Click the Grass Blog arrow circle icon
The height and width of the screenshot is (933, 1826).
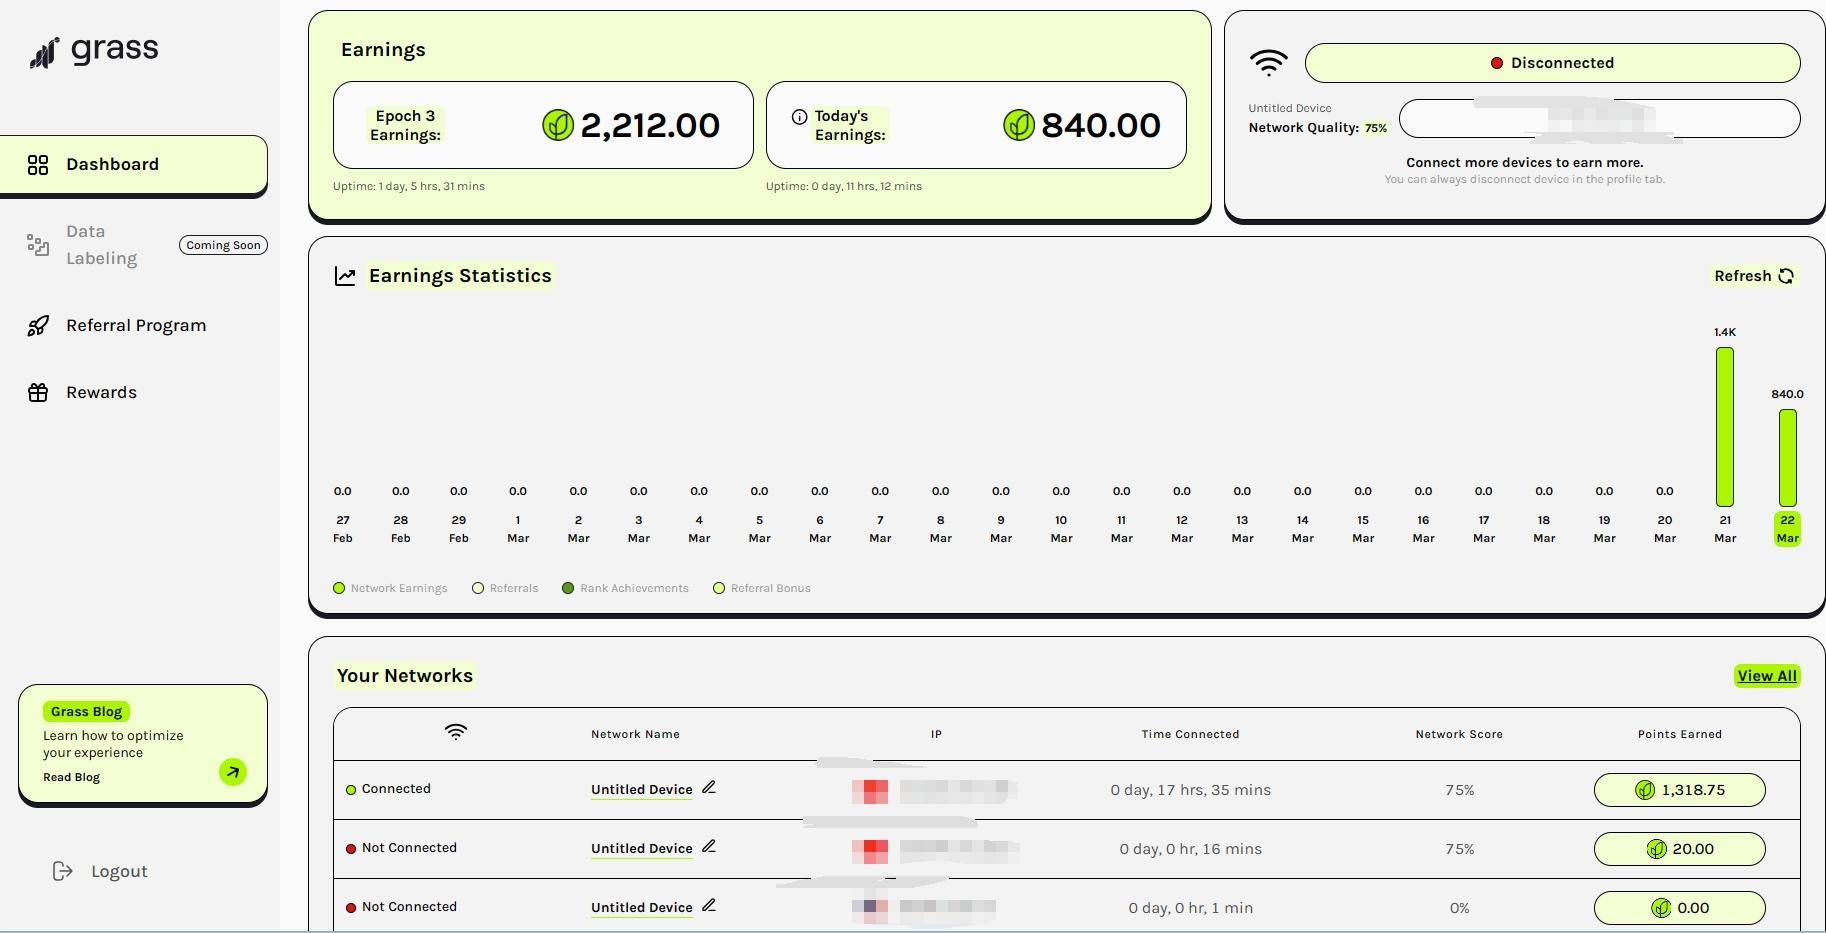[x=233, y=772]
